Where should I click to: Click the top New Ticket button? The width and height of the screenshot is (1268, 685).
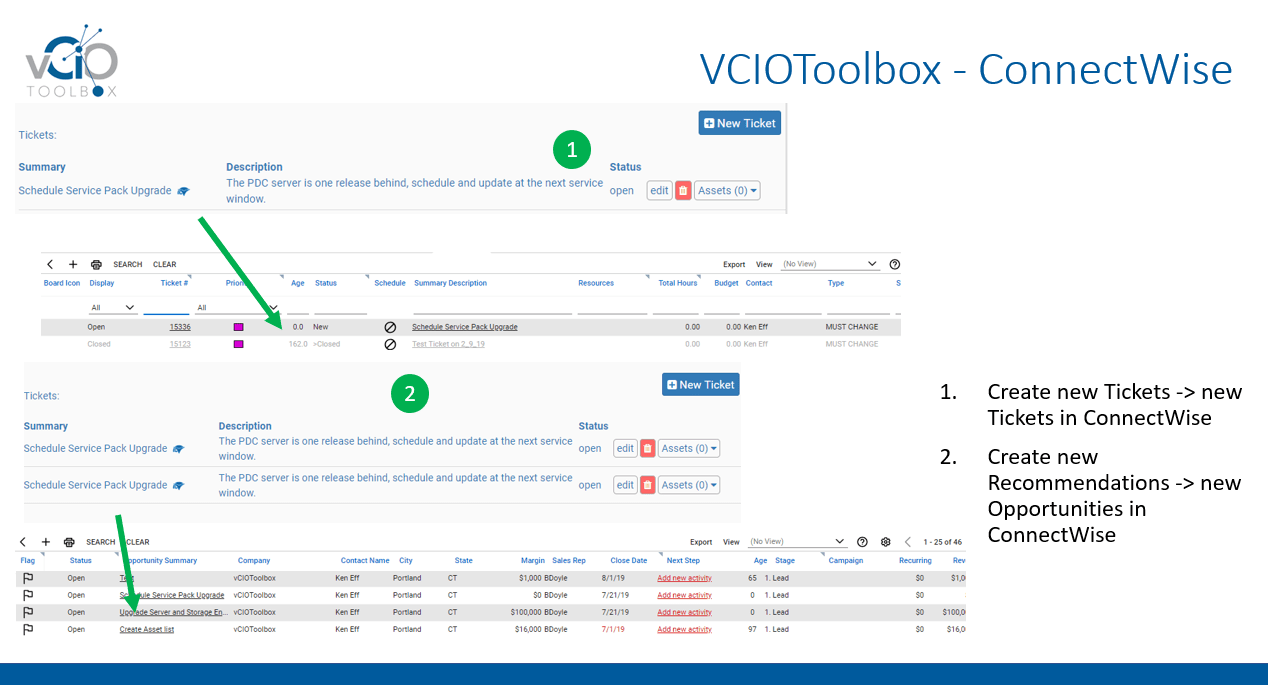[x=739, y=123]
